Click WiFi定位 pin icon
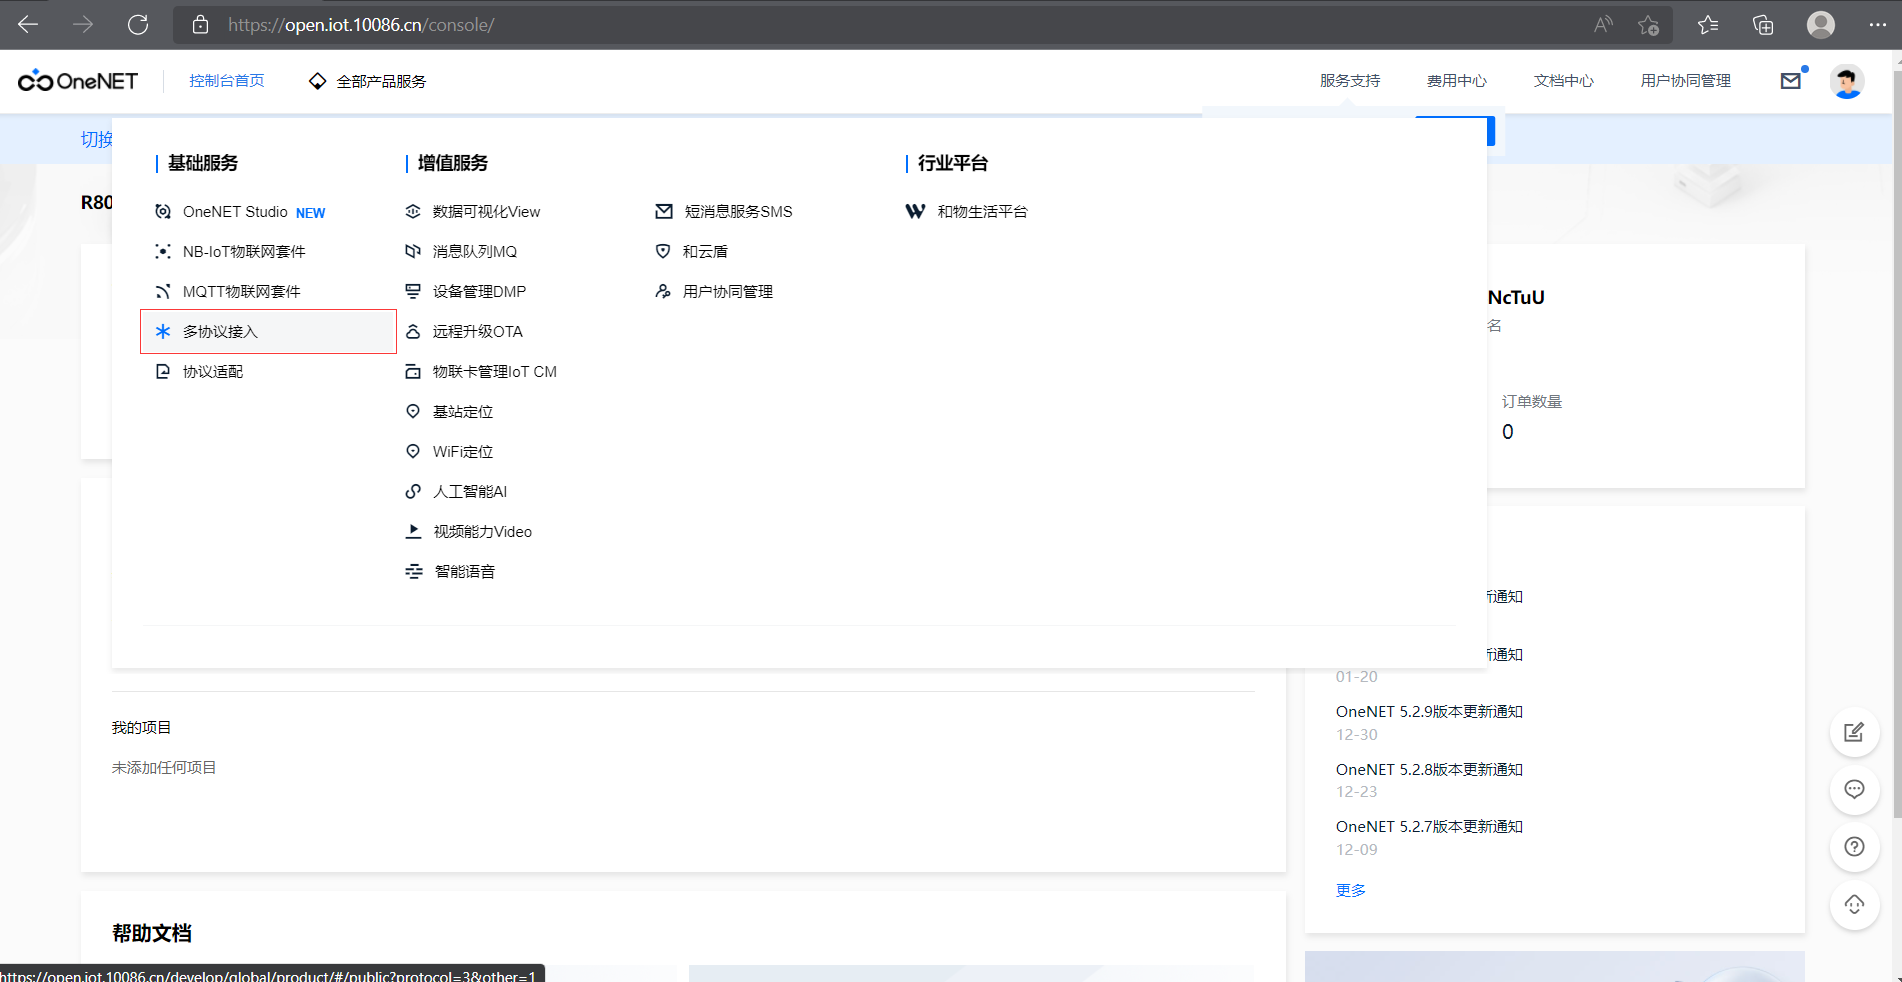Screen dimensions: 1902x982 413,452
